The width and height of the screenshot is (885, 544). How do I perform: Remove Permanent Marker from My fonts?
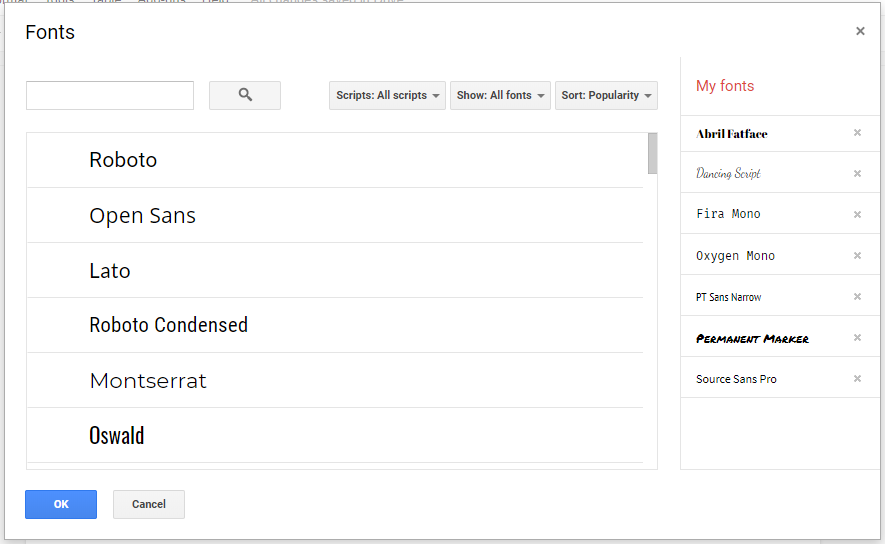point(857,337)
